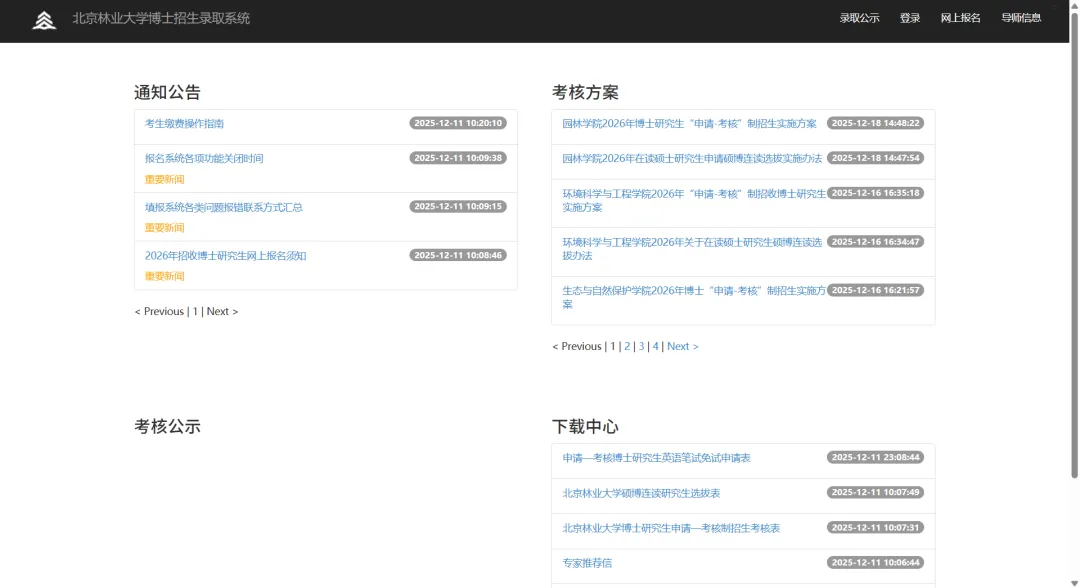
Task: Open the 考生缴费操作指南 notice
Action: 184,124
